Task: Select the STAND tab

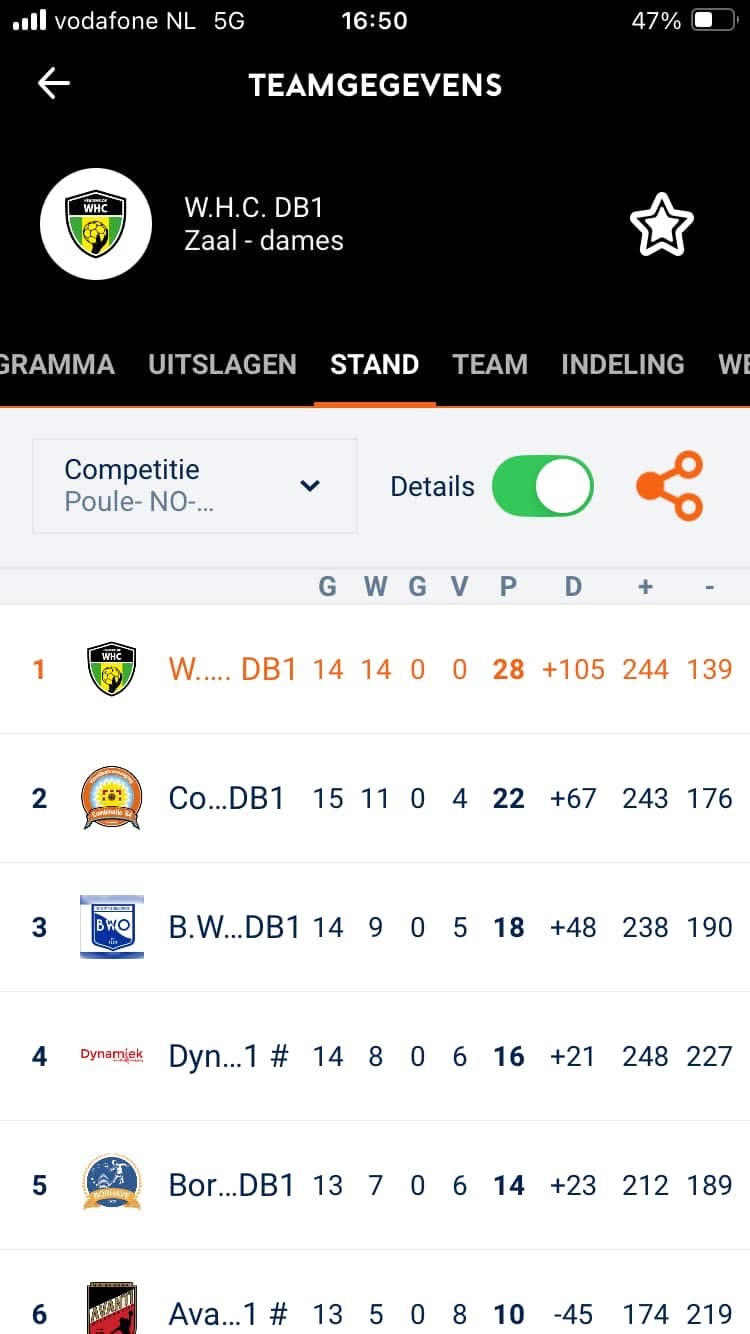Action: pyautogui.click(x=375, y=364)
